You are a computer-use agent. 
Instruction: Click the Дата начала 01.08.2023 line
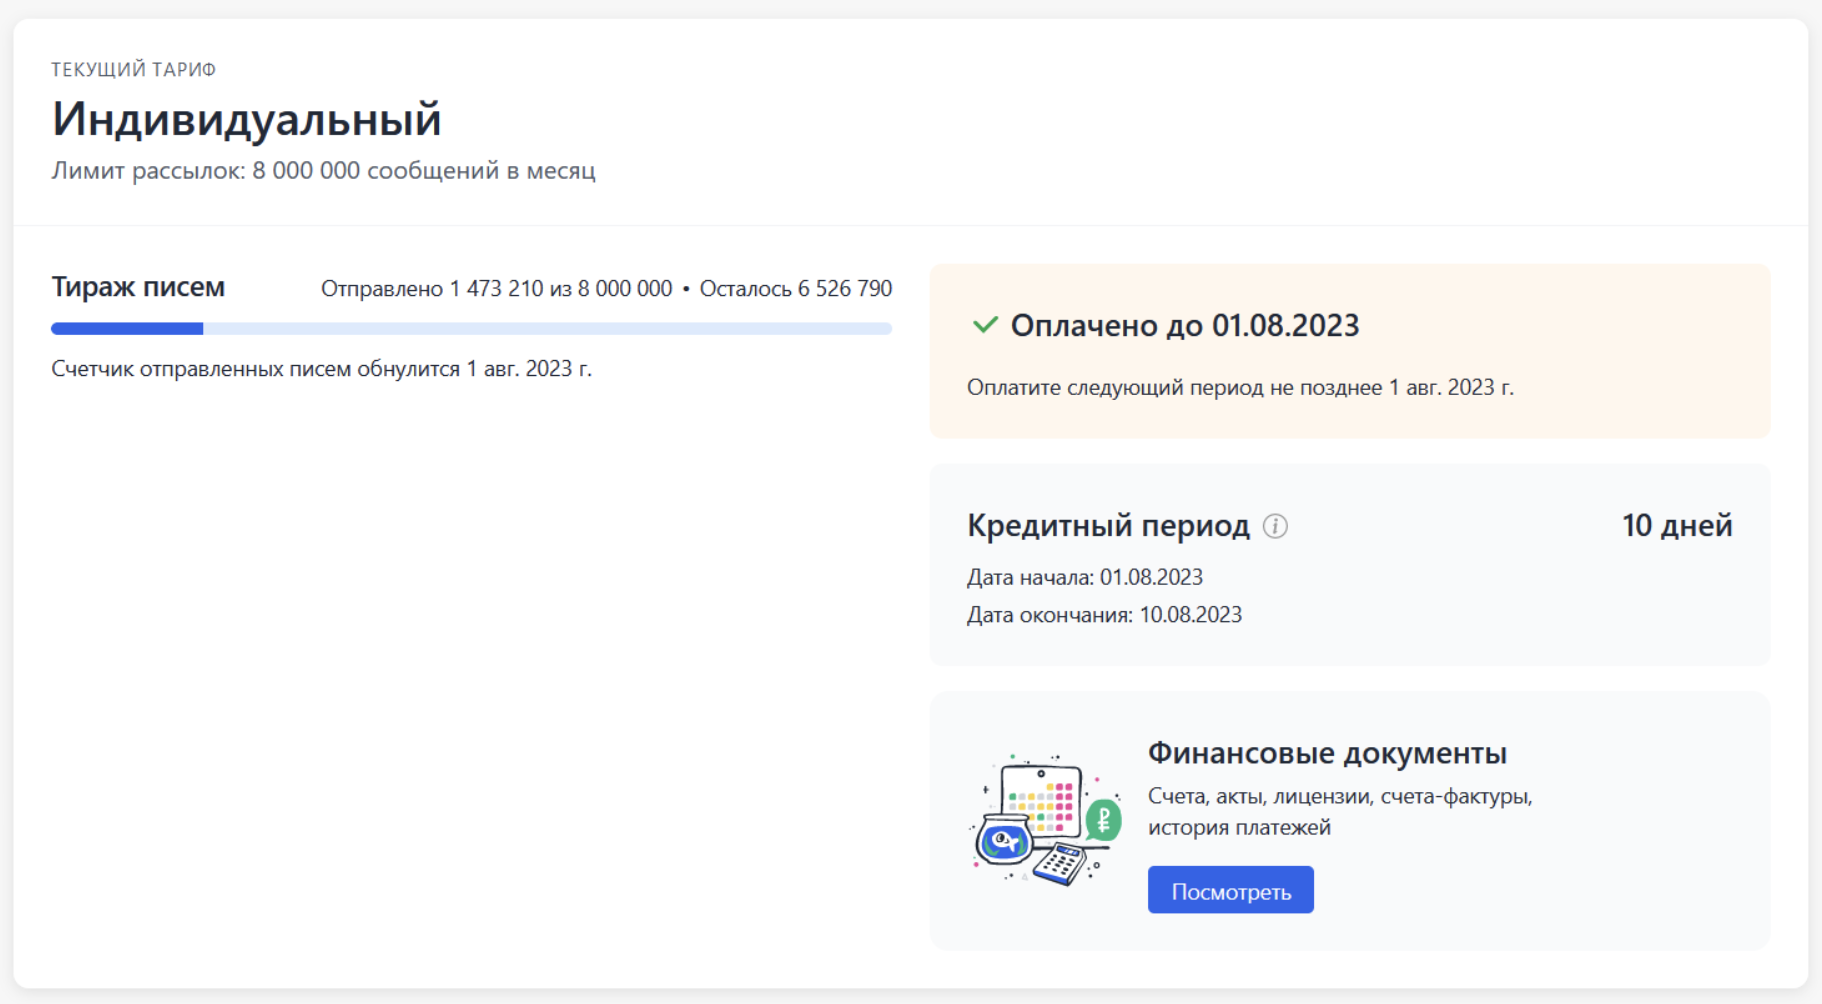(x=1084, y=578)
